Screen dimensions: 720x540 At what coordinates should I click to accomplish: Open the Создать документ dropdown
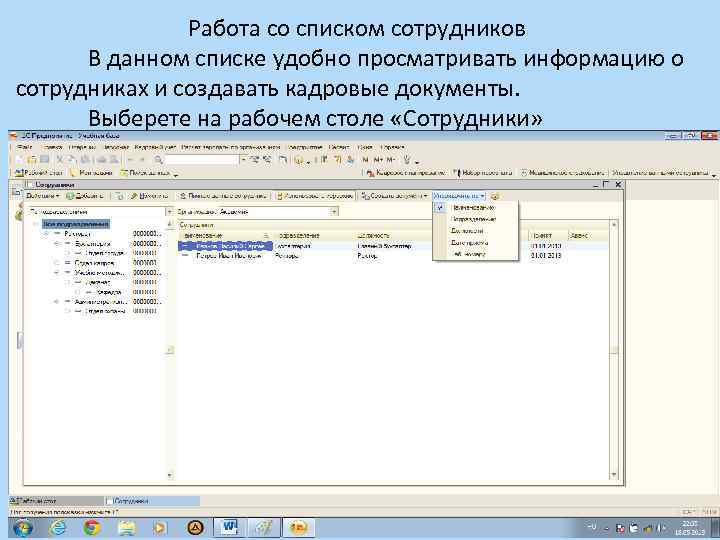pyautogui.click(x=394, y=196)
